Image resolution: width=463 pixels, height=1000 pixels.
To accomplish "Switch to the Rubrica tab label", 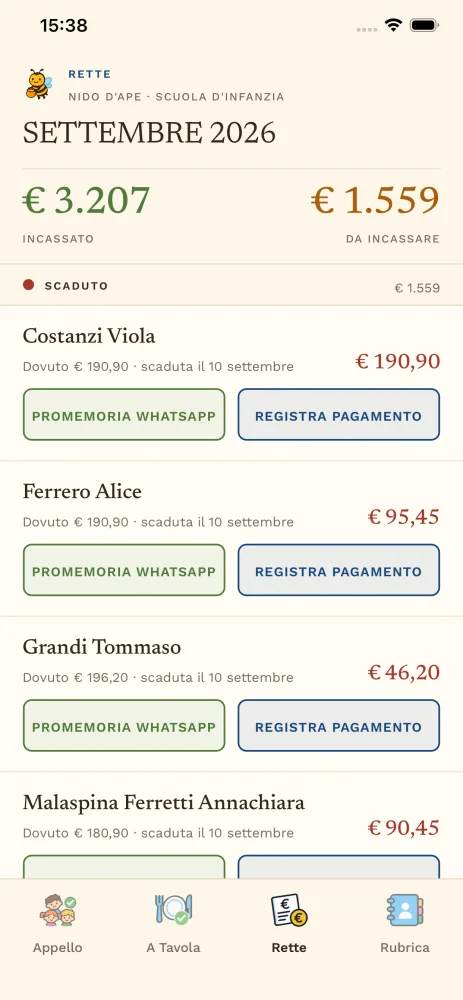I will click(405, 948).
